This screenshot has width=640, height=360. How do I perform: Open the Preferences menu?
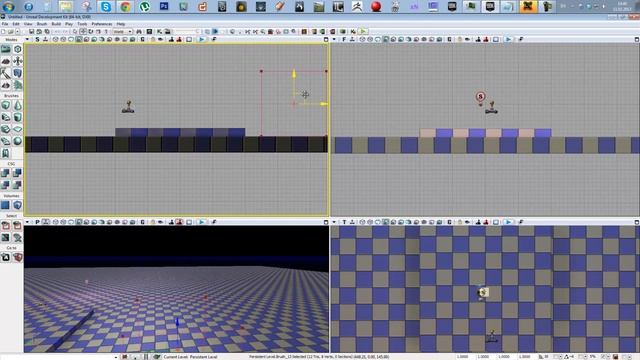(102, 24)
